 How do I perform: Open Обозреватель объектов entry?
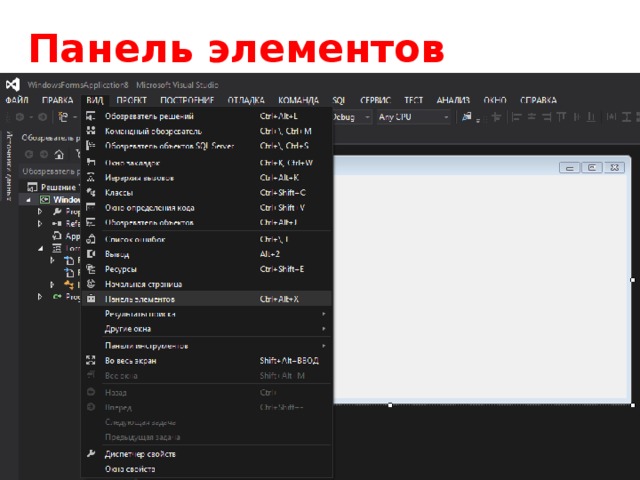pyautogui.click(x=207, y=222)
